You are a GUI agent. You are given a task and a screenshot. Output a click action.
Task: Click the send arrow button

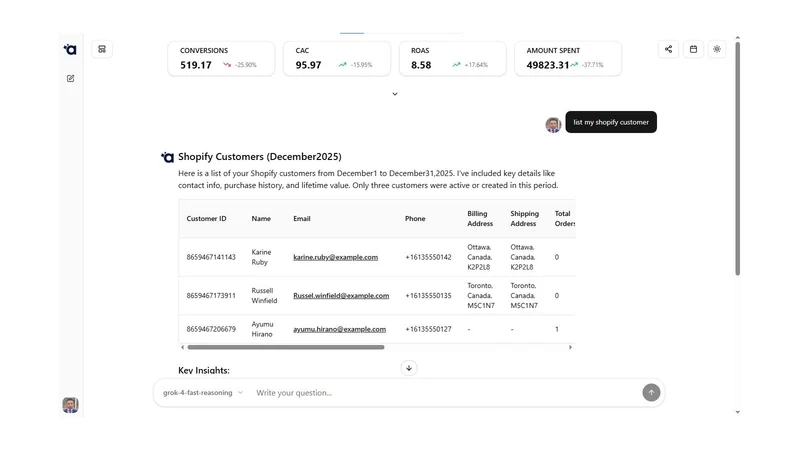click(x=651, y=392)
